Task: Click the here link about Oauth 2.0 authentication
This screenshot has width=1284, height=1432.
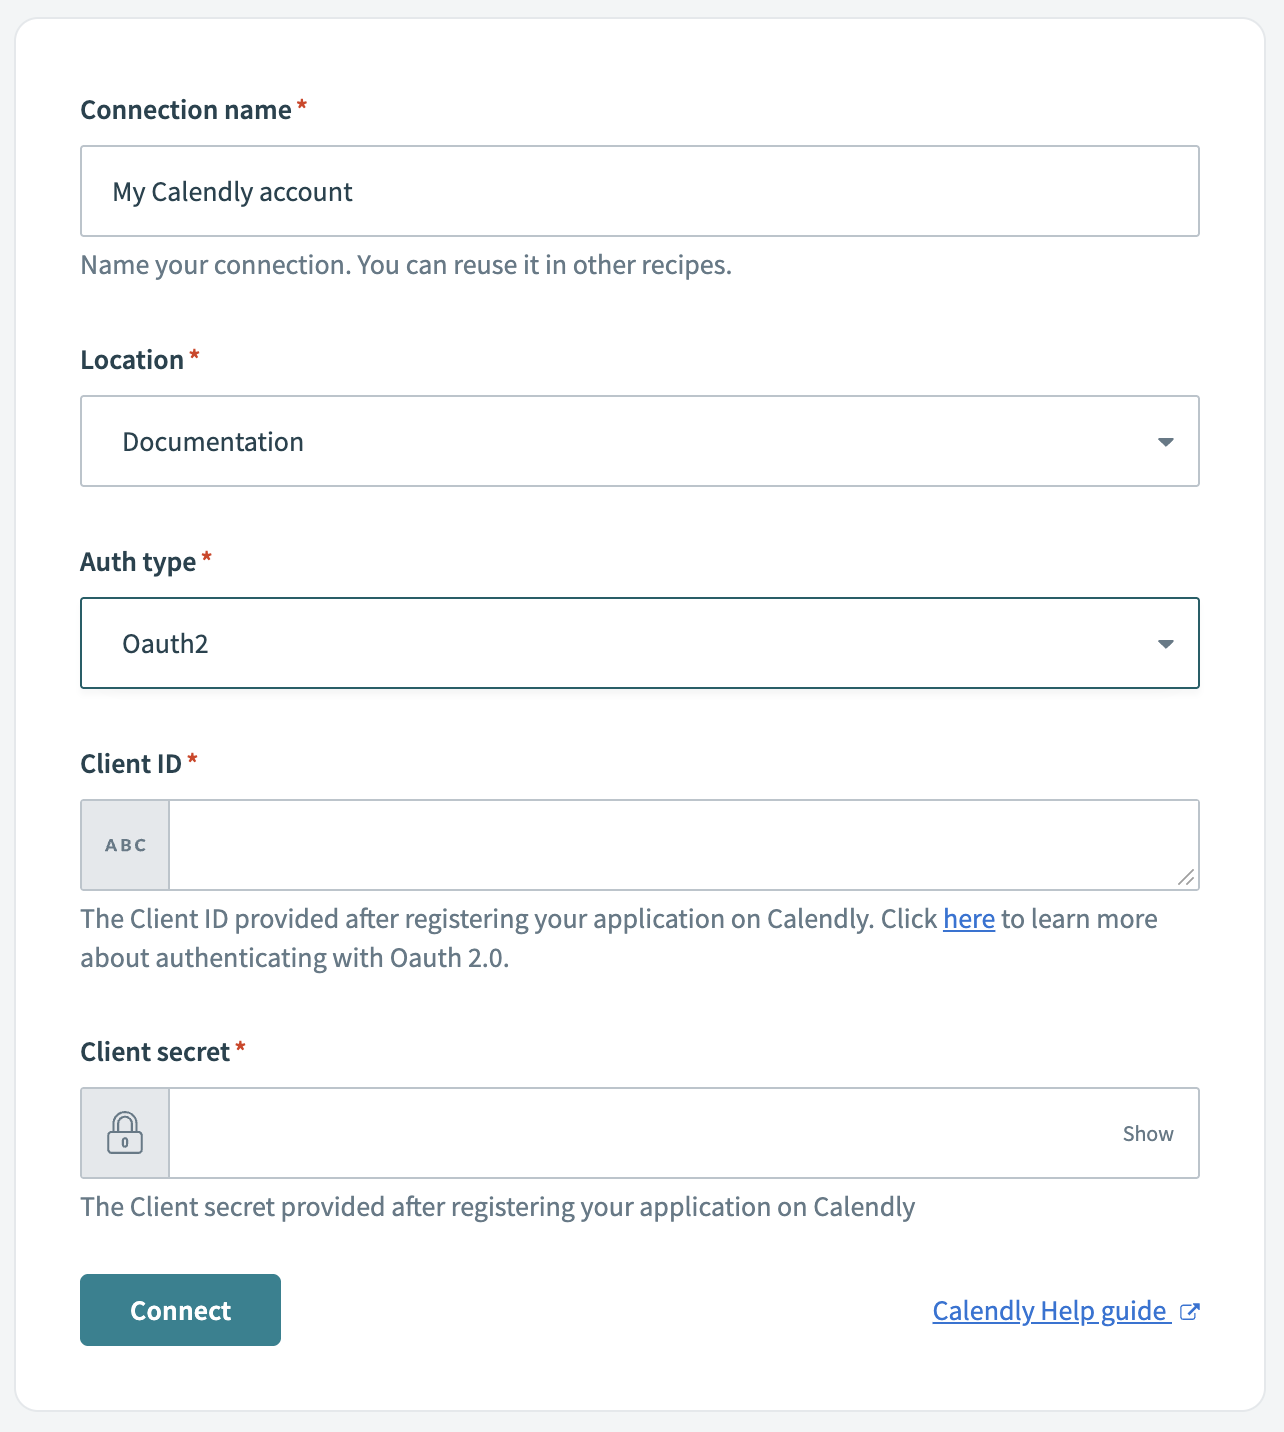Action: [968, 919]
